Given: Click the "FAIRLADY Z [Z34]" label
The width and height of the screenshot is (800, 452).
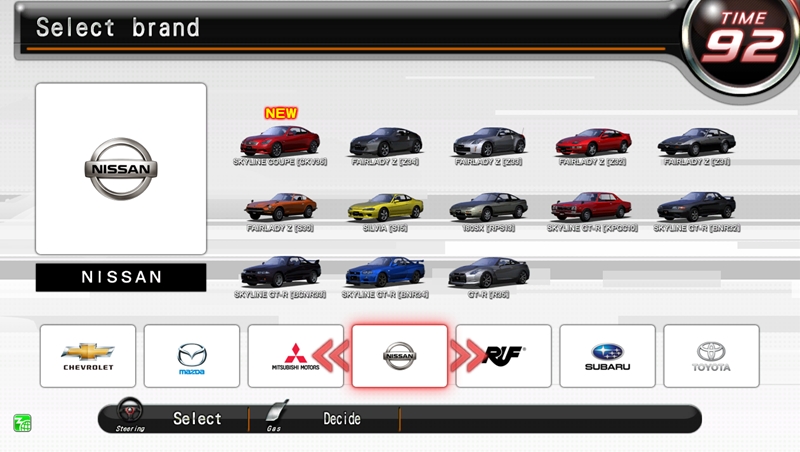Looking at the screenshot, I should point(385,162).
